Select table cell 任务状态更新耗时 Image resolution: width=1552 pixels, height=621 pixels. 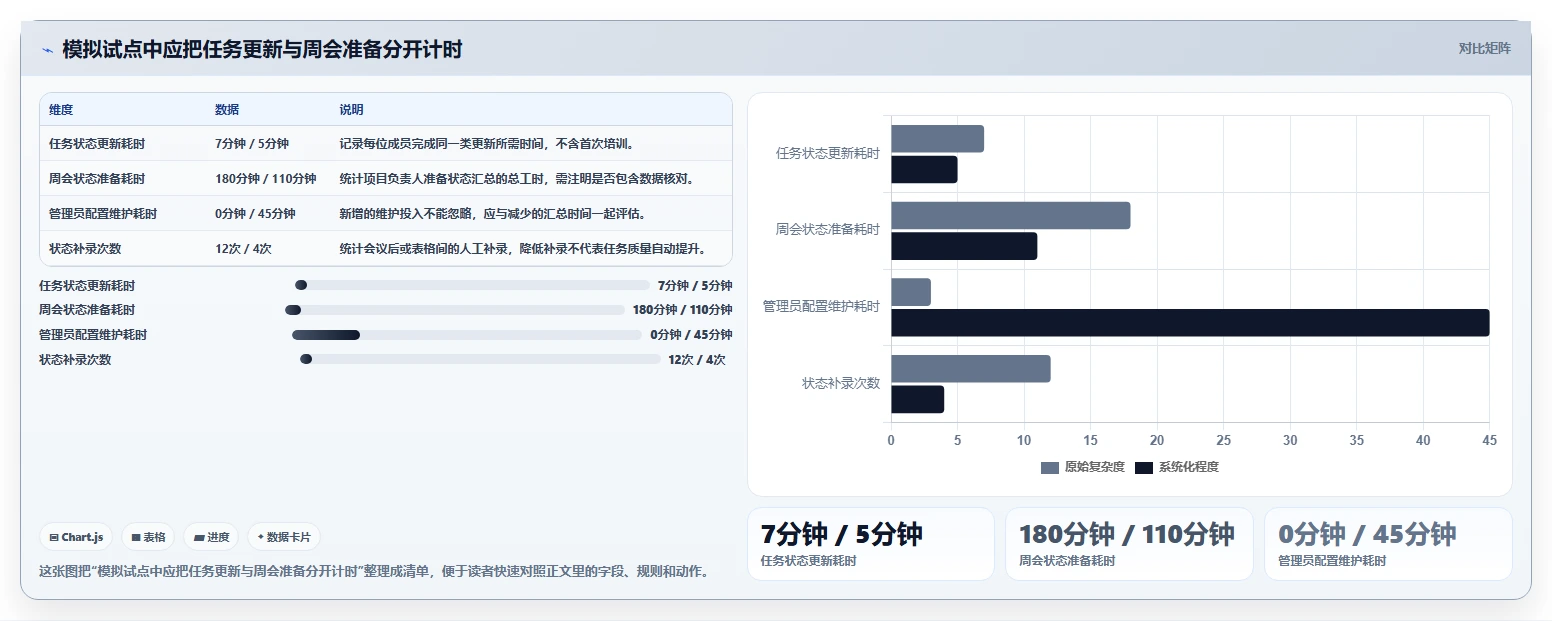pyautogui.click(x=97, y=144)
